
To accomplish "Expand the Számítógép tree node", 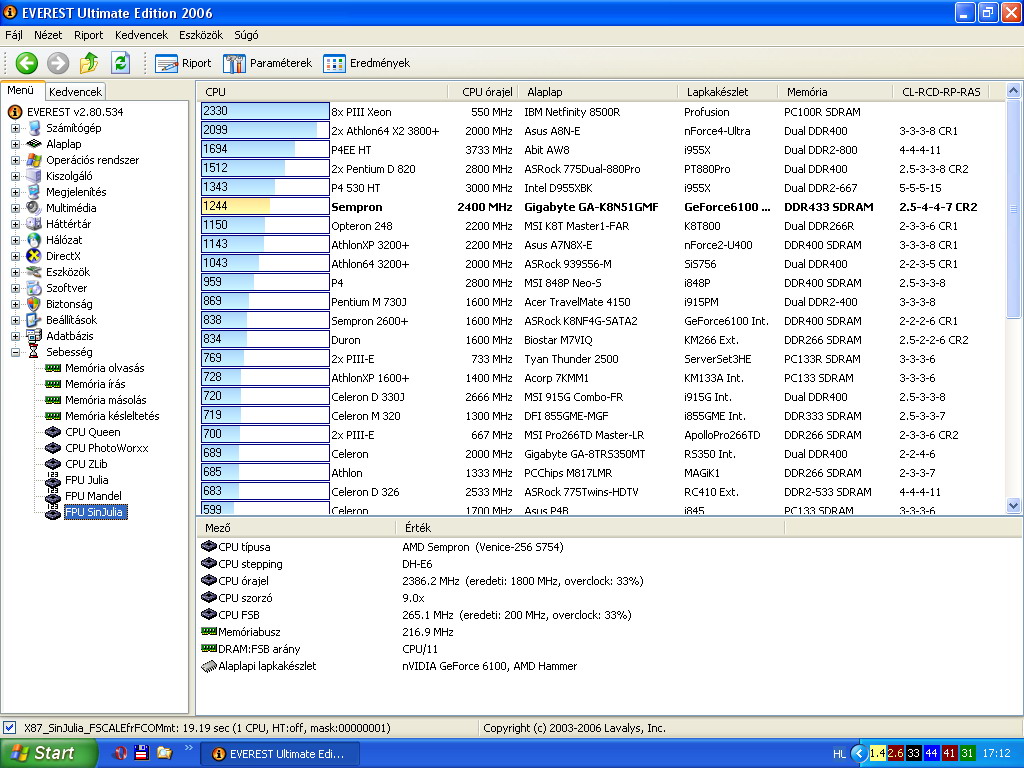I will (x=15, y=128).
